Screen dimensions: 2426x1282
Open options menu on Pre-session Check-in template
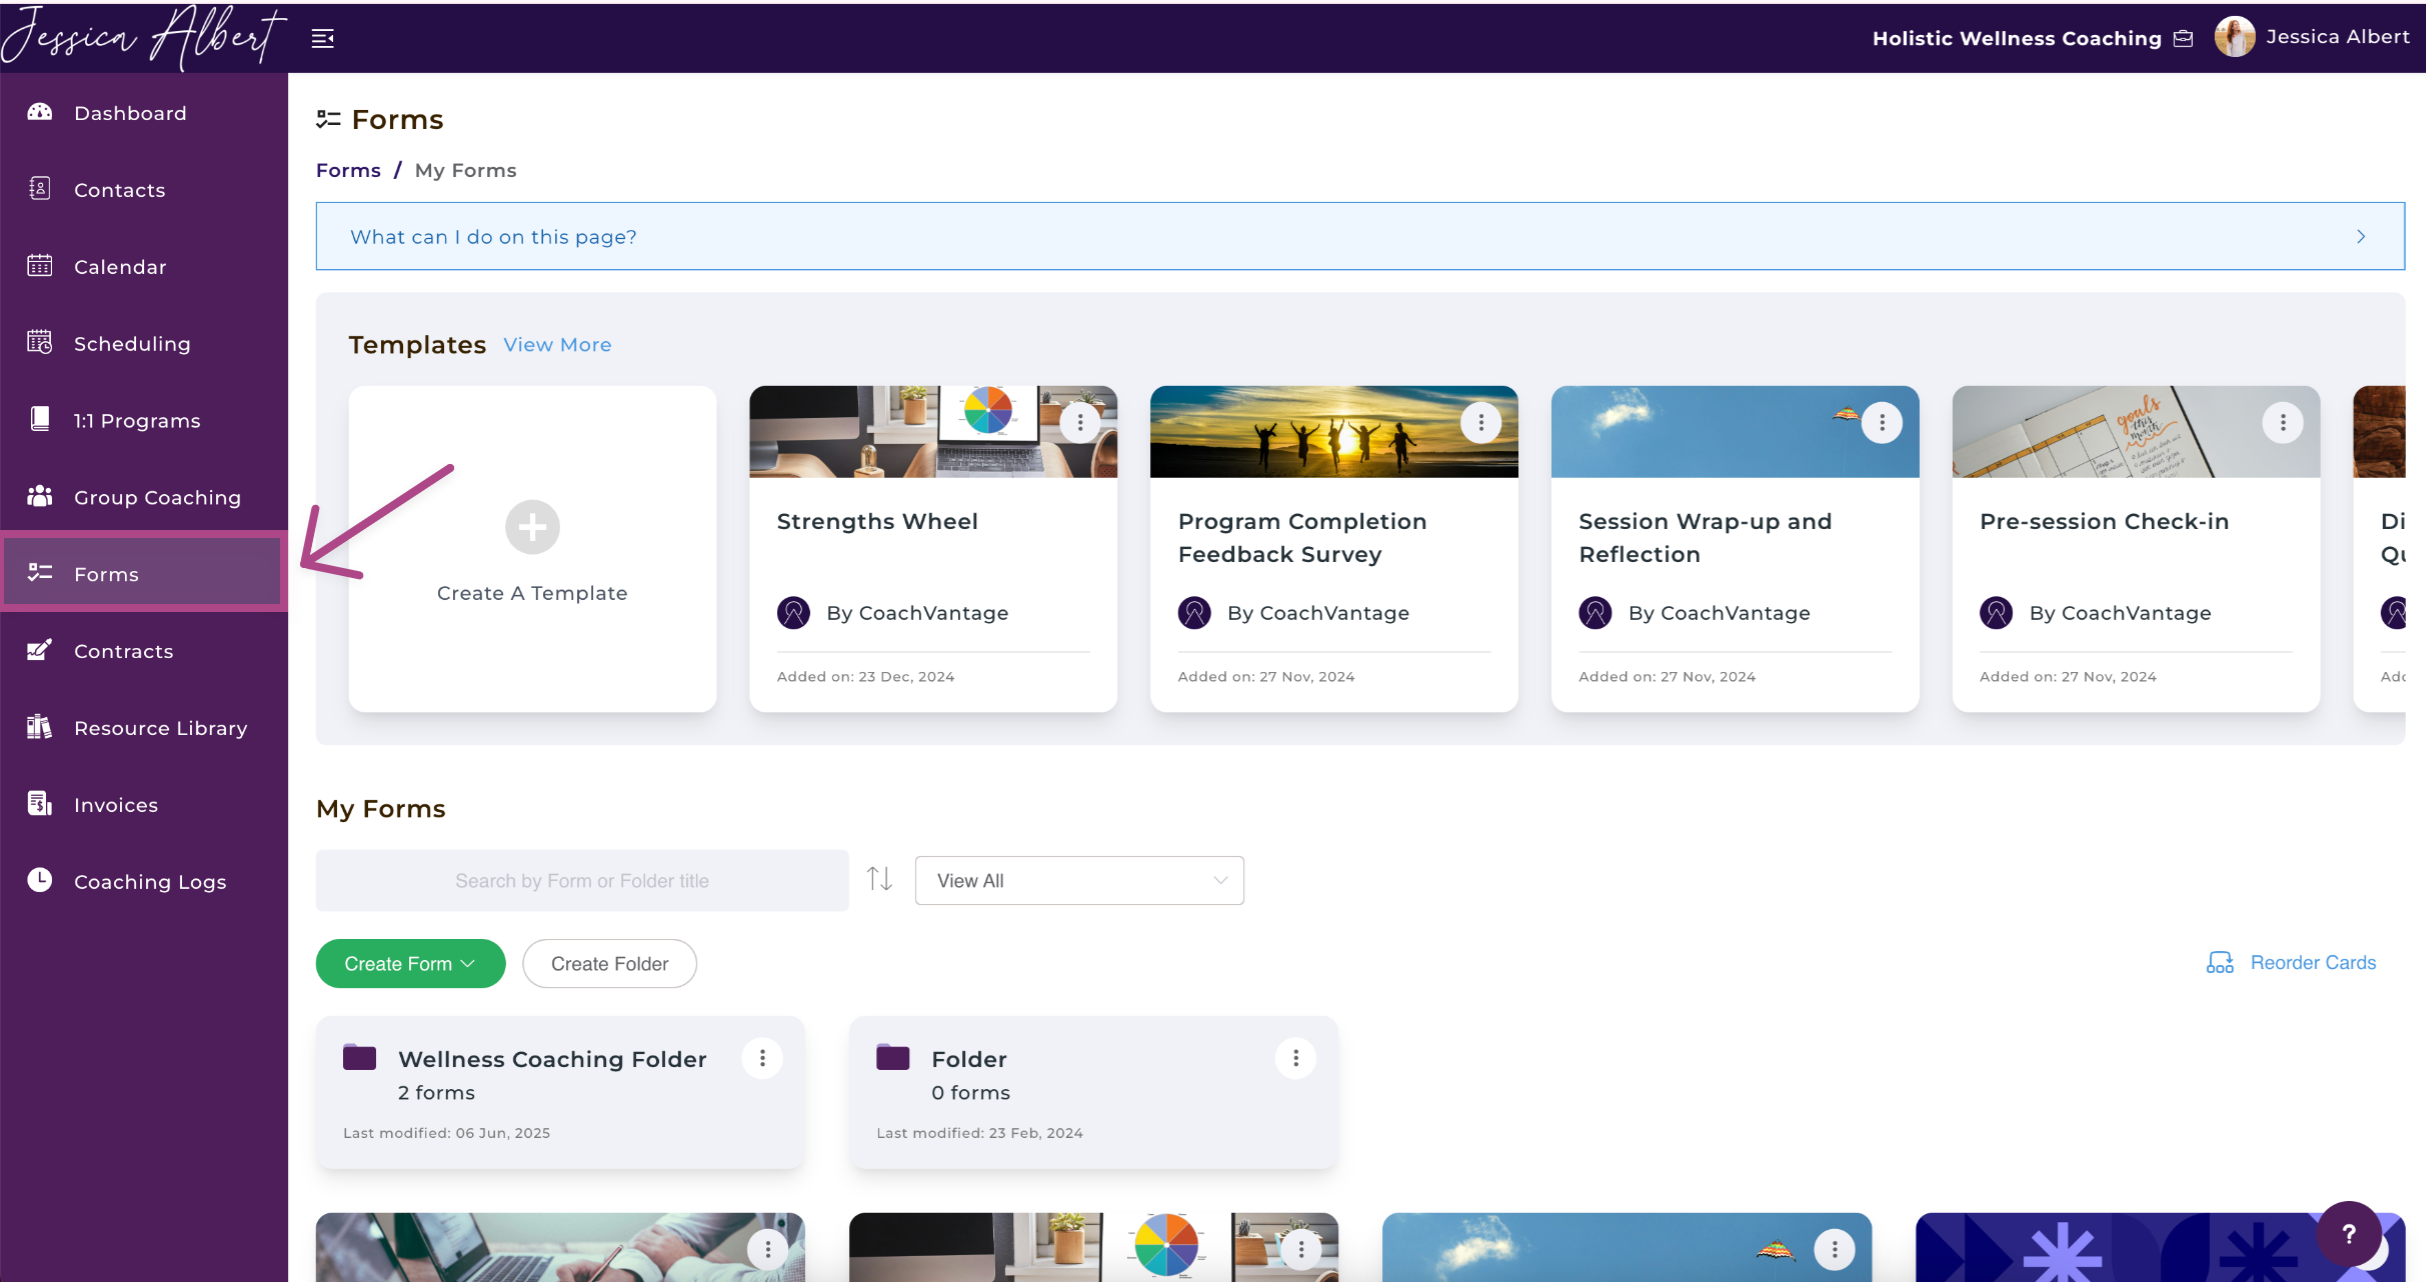[2283, 423]
